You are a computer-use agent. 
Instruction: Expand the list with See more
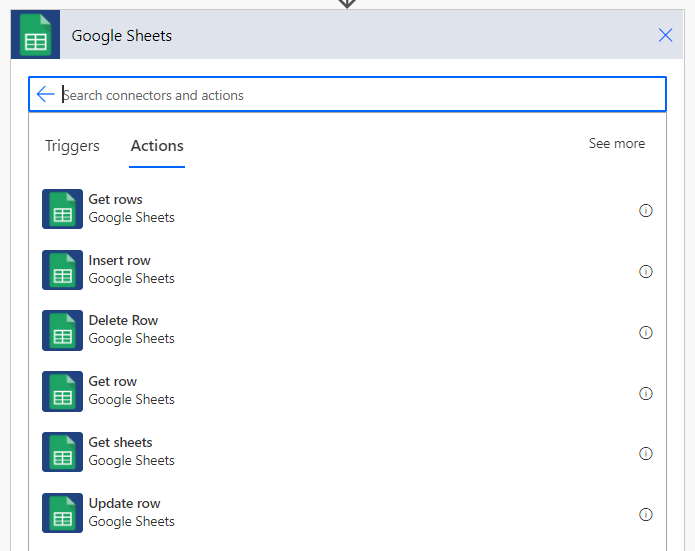click(x=617, y=143)
